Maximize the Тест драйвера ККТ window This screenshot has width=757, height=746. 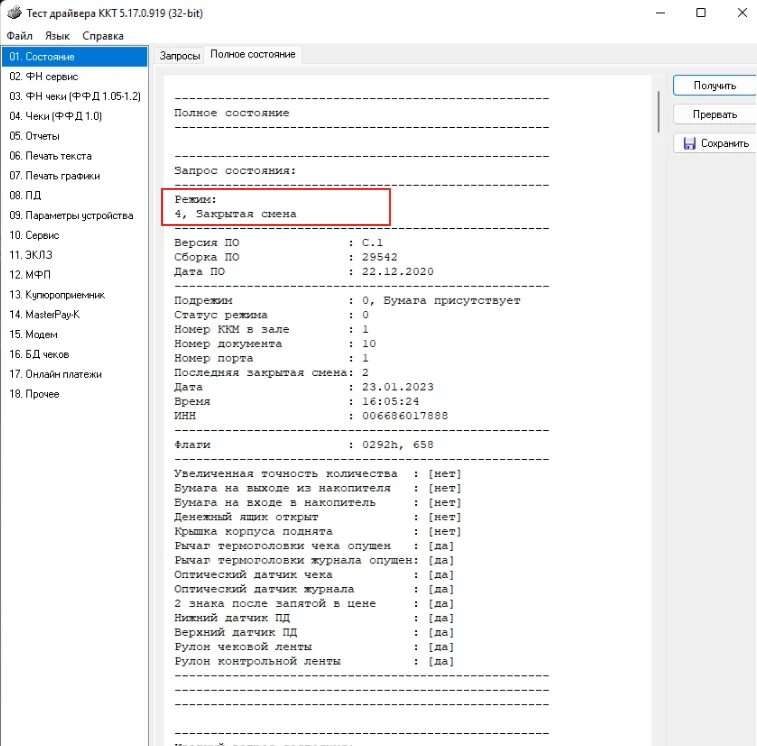[701, 13]
